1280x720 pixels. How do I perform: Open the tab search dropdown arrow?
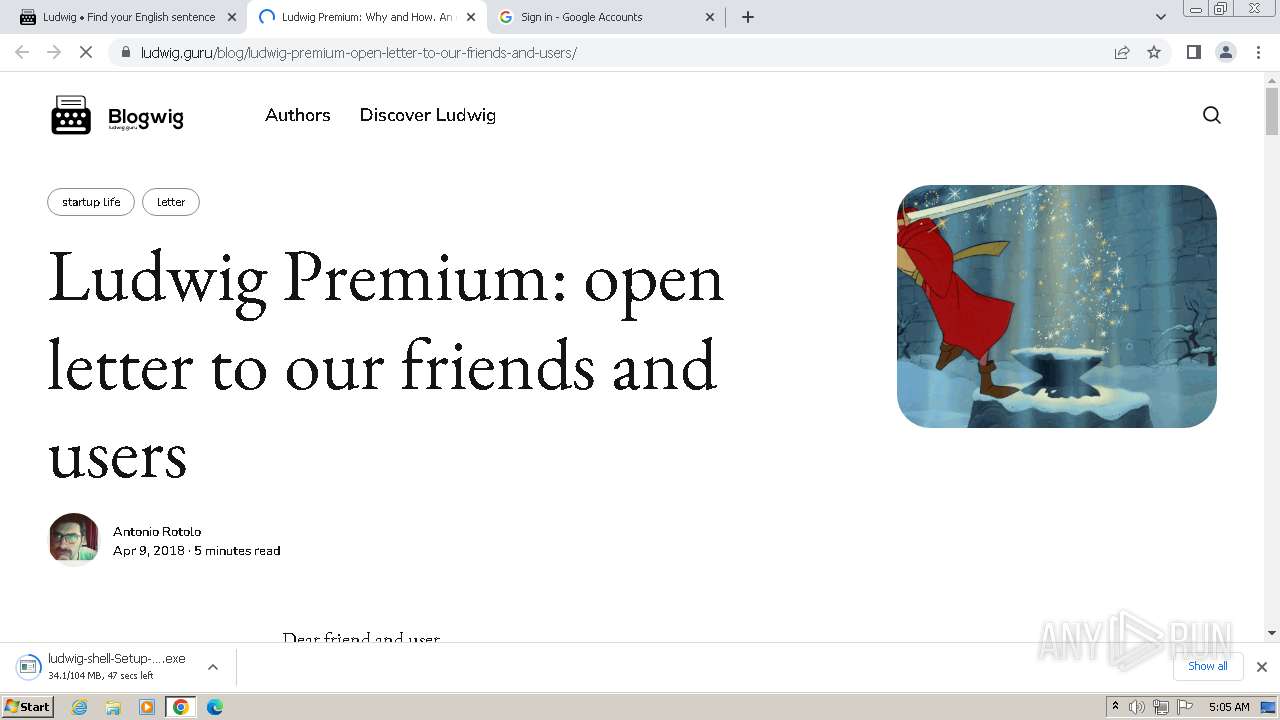click(1161, 17)
